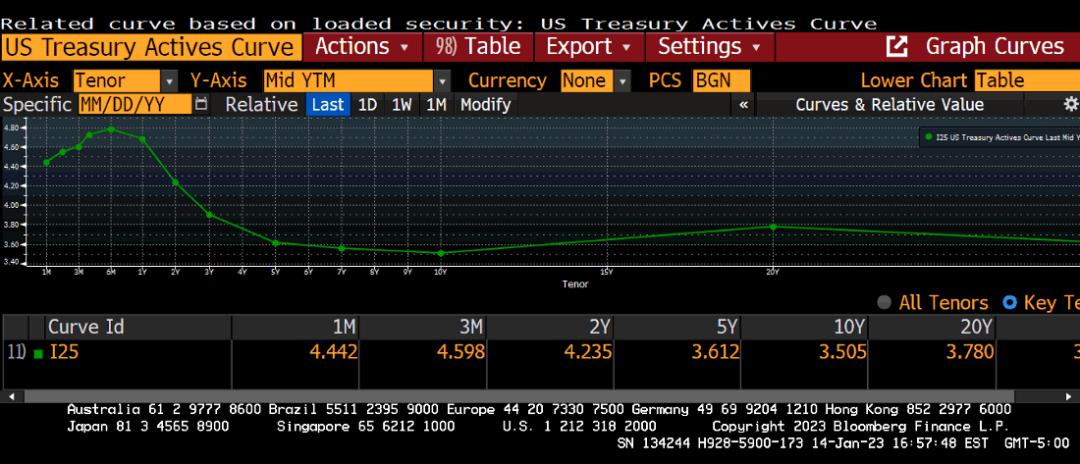
Task: Toggle the Last relative option
Action: (x=327, y=104)
